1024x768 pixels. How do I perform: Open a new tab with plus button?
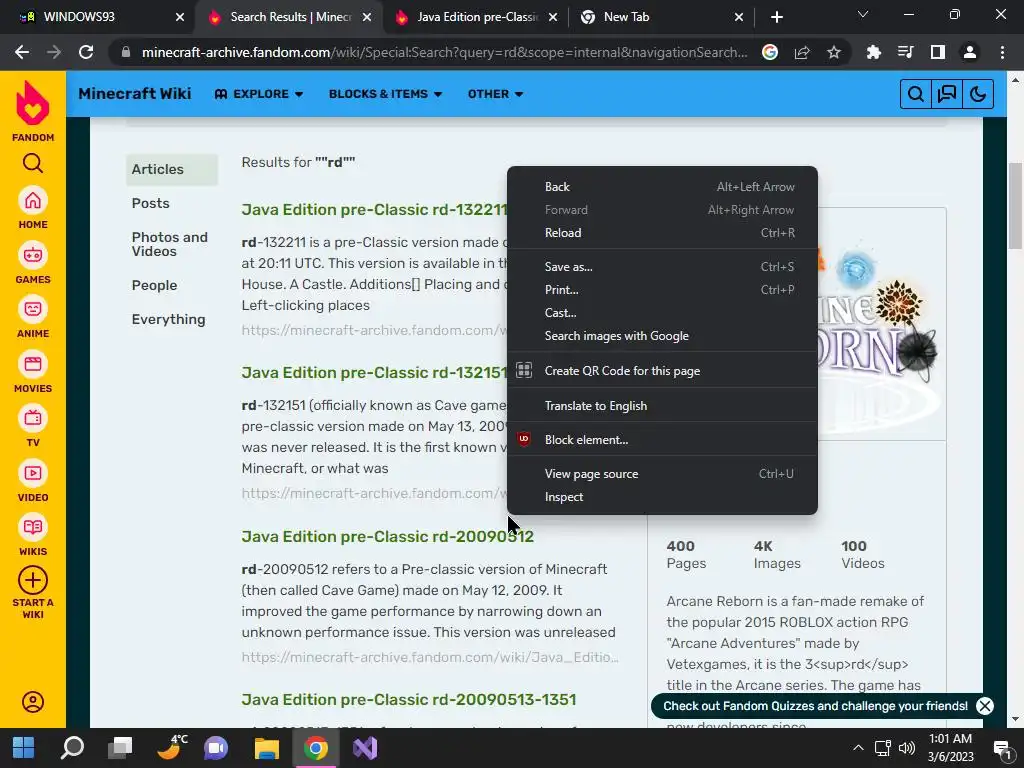pos(776,17)
